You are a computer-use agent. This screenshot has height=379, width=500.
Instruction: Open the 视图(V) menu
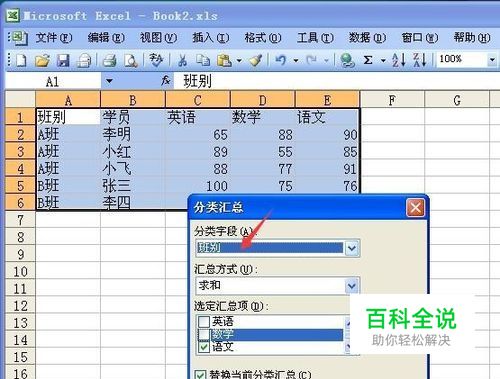coord(158,38)
